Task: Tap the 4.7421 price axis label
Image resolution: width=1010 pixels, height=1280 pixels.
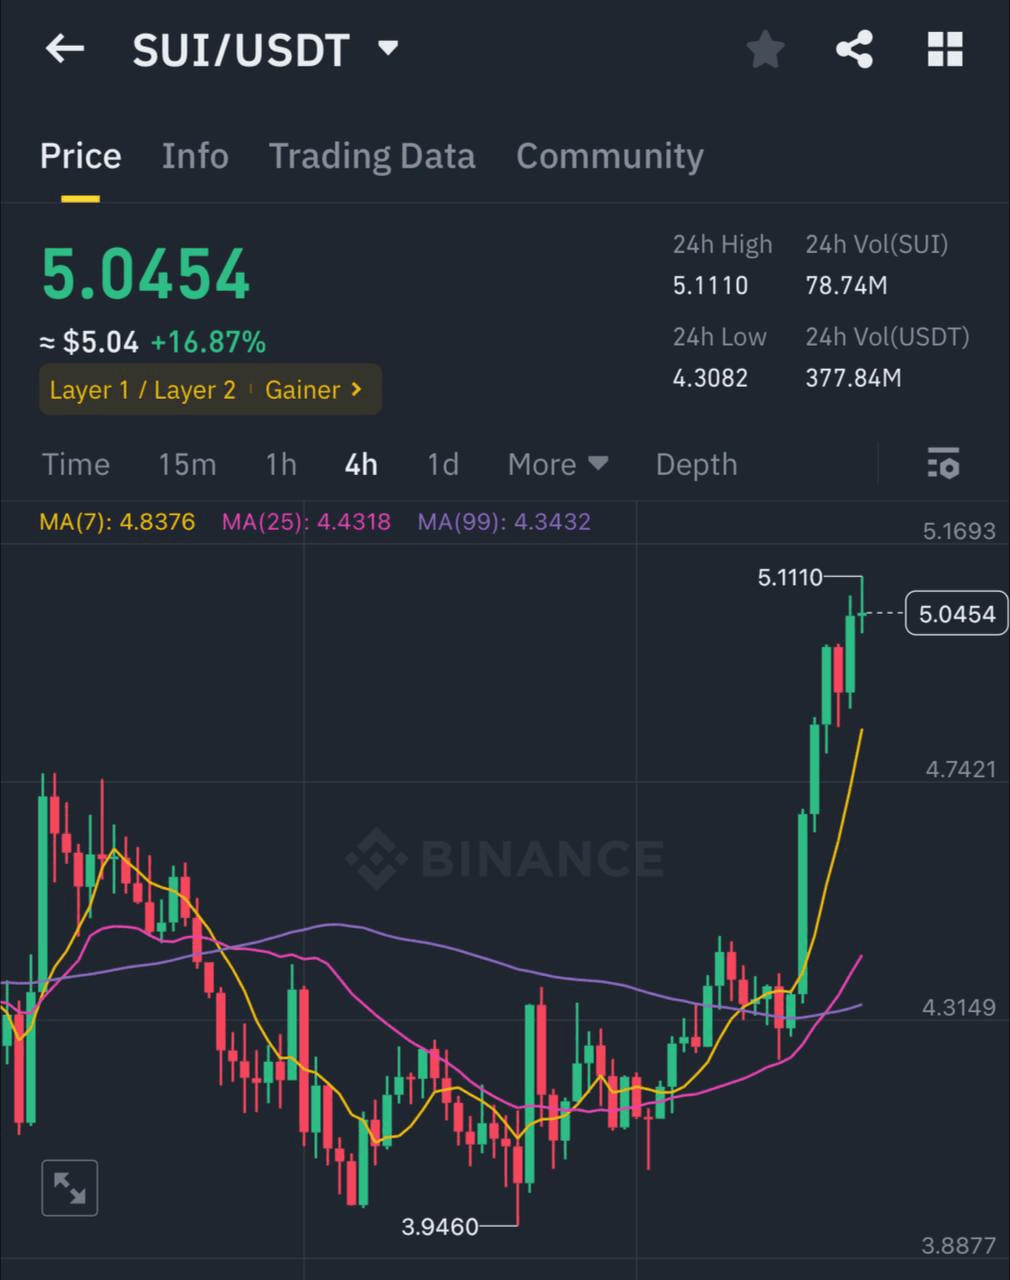Action: [961, 769]
